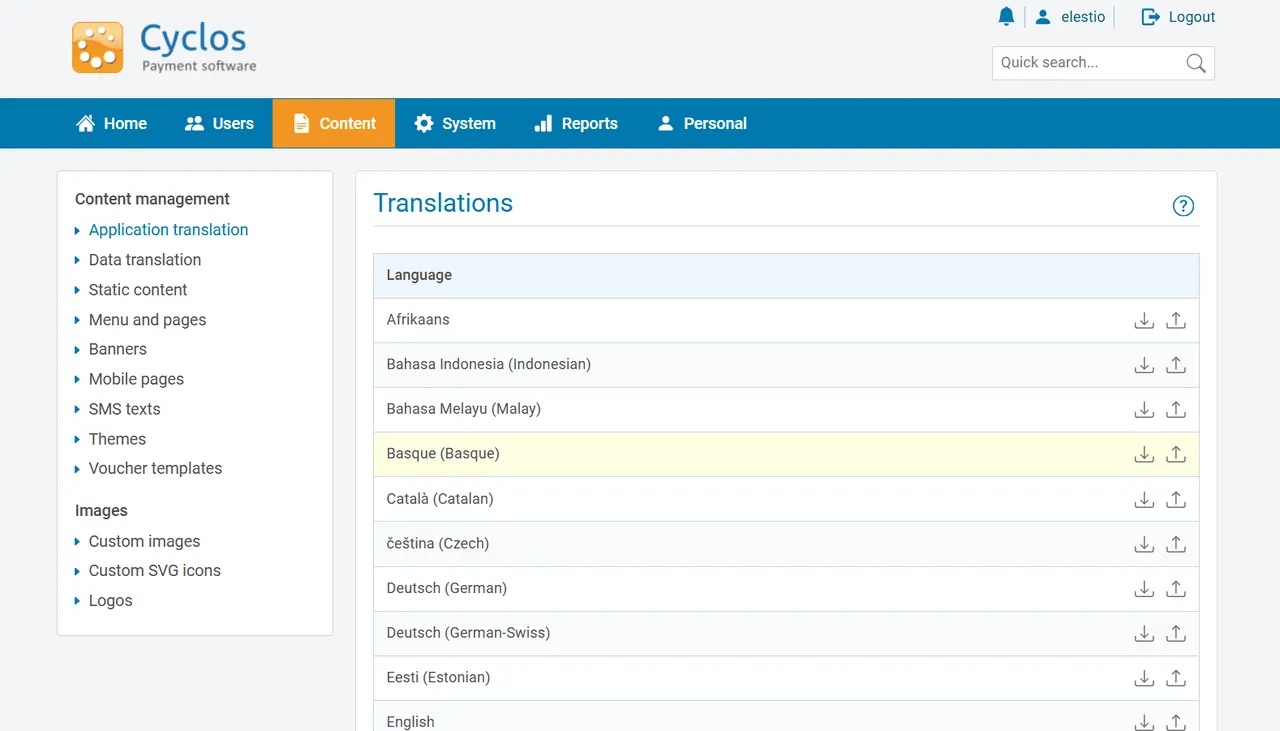Screen dimensions: 1280x731
Task: Open the Personal menu
Action: coord(702,123)
